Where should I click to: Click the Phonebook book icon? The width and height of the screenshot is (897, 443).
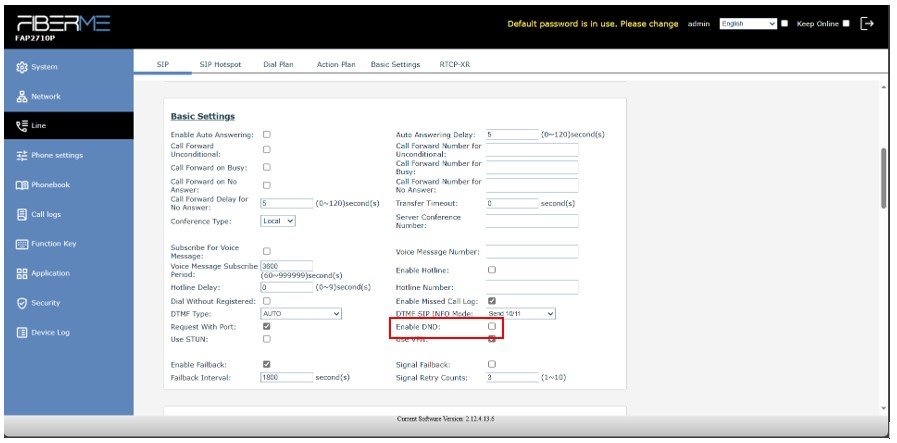(x=22, y=185)
